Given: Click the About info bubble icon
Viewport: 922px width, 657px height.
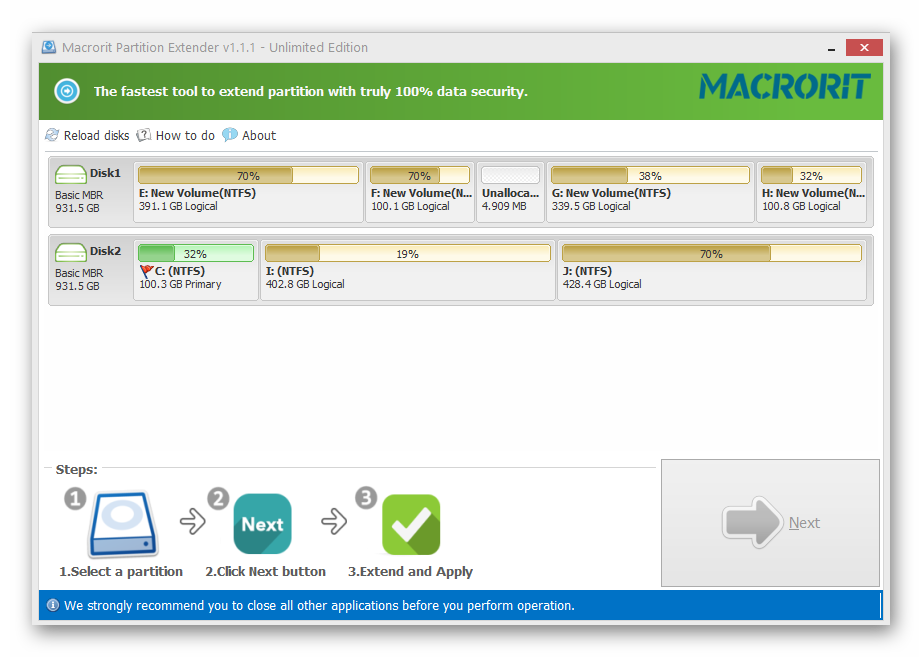Looking at the screenshot, I should (230, 135).
